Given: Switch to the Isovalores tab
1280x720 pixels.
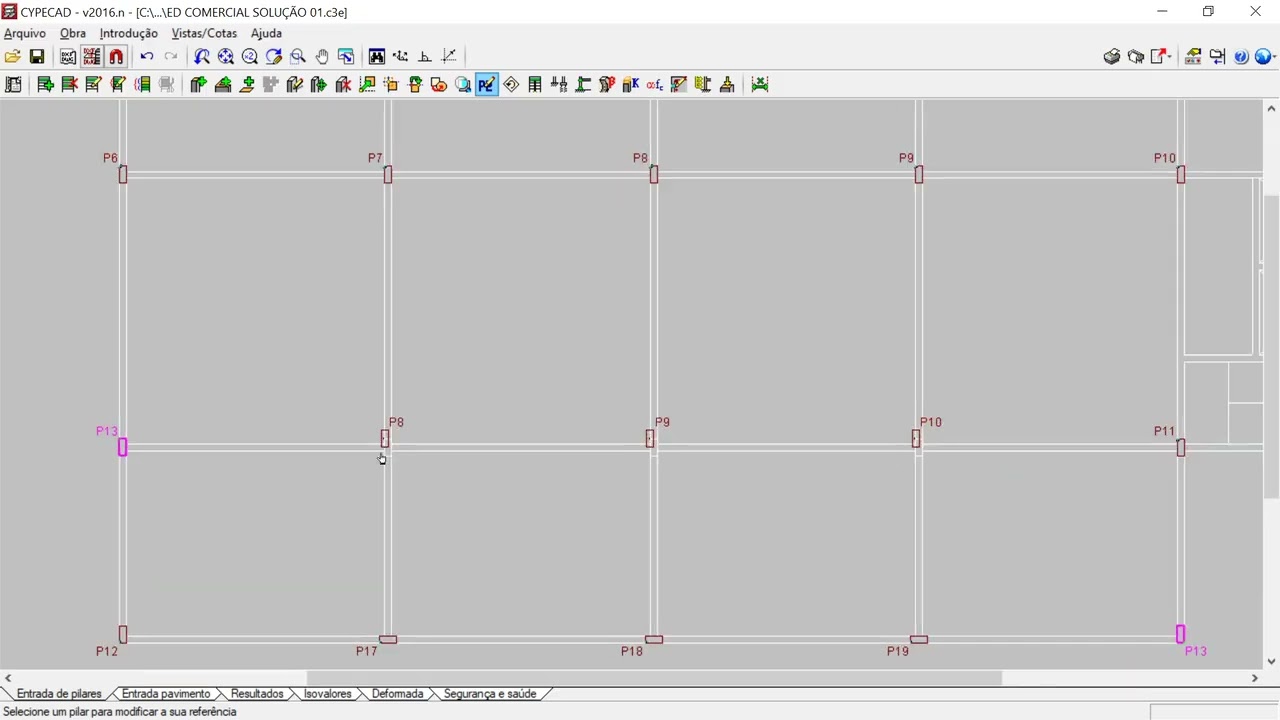Looking at the screenshot, I should [x=328, y=694].
